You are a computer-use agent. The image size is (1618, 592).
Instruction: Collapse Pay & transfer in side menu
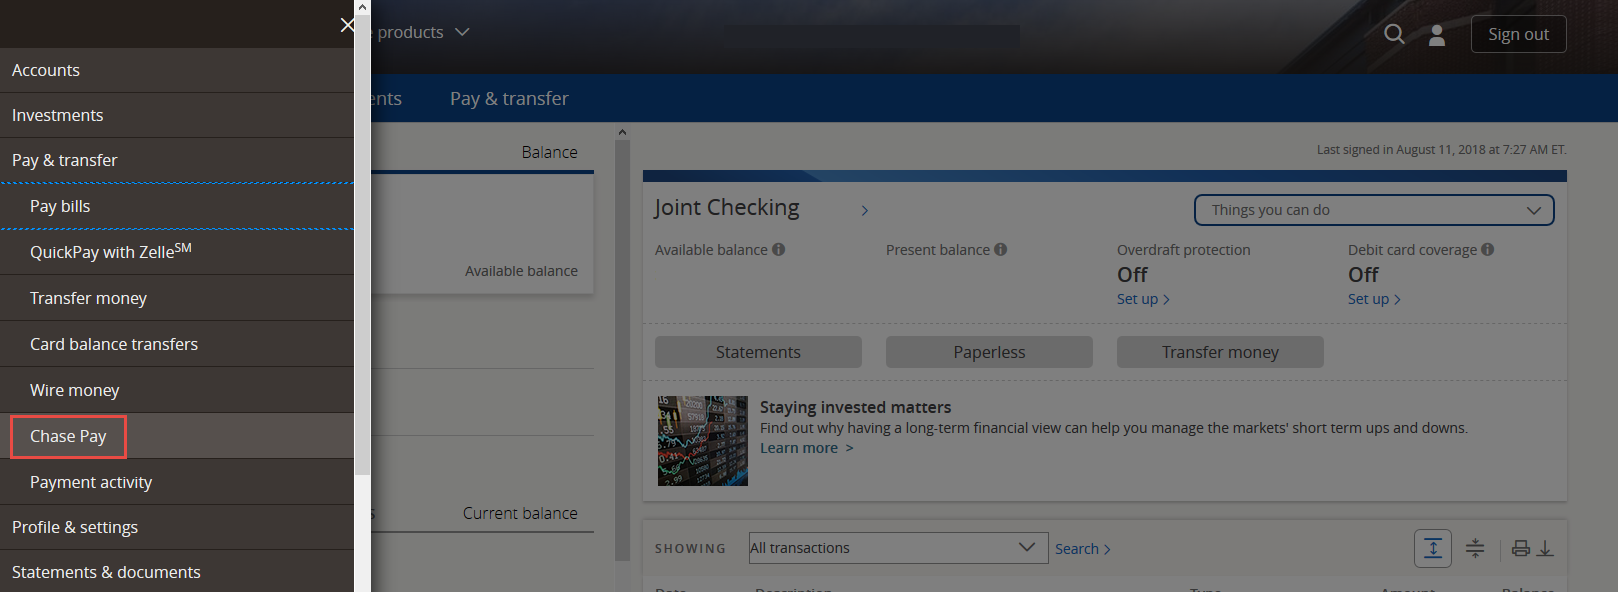click(177, 160)
